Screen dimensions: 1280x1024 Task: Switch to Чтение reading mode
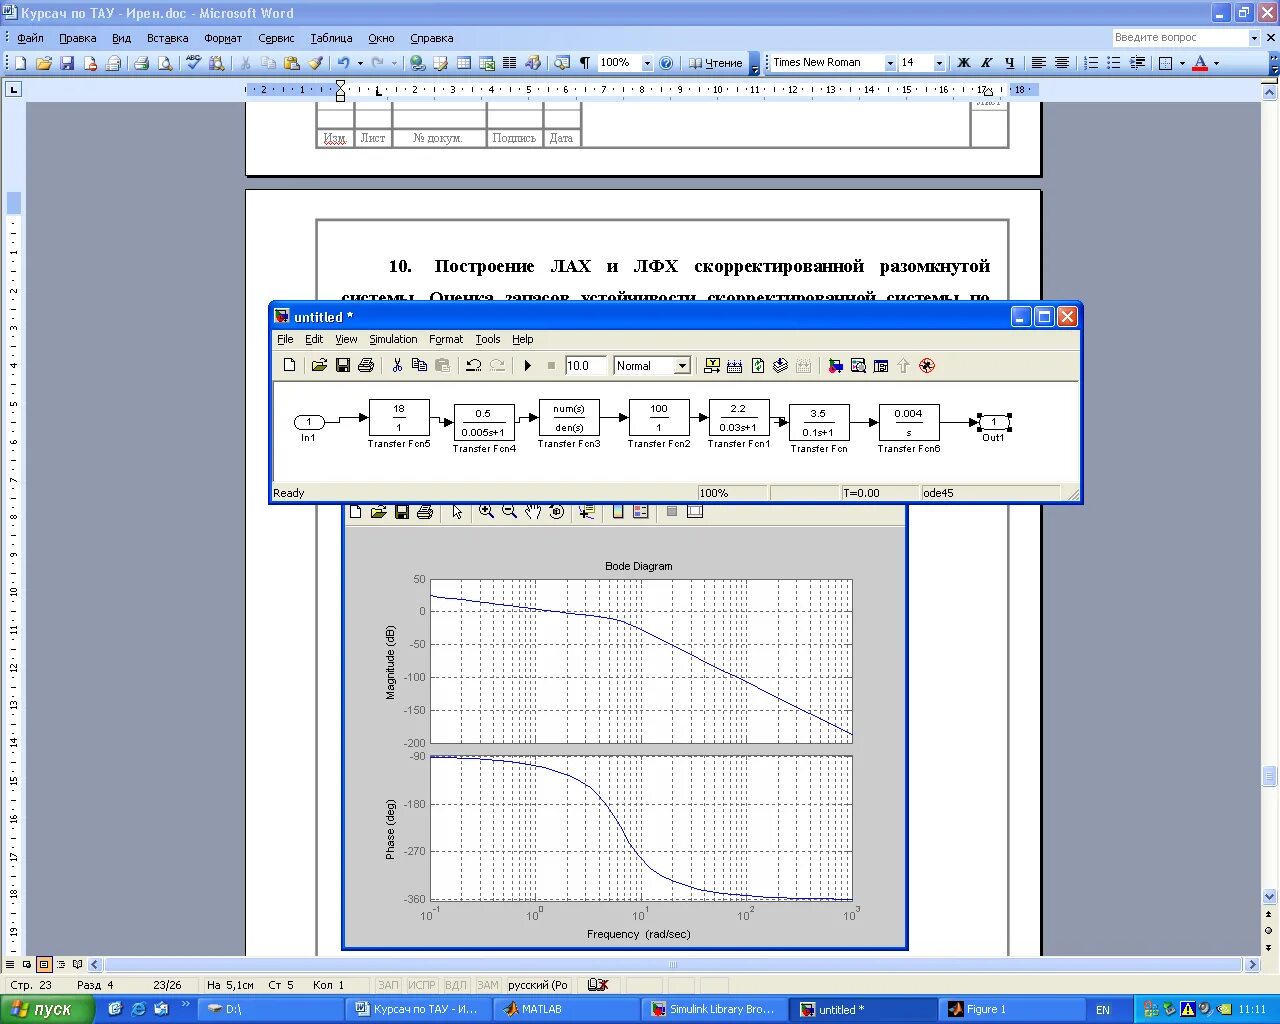coord(716,63)
